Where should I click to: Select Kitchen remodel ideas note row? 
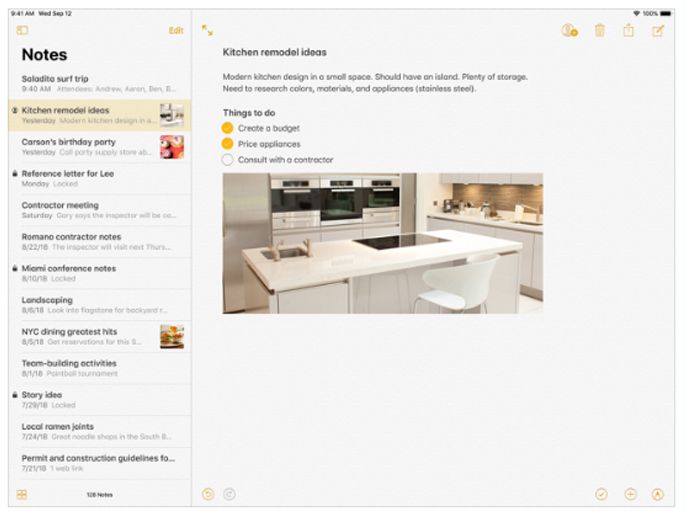100,115
